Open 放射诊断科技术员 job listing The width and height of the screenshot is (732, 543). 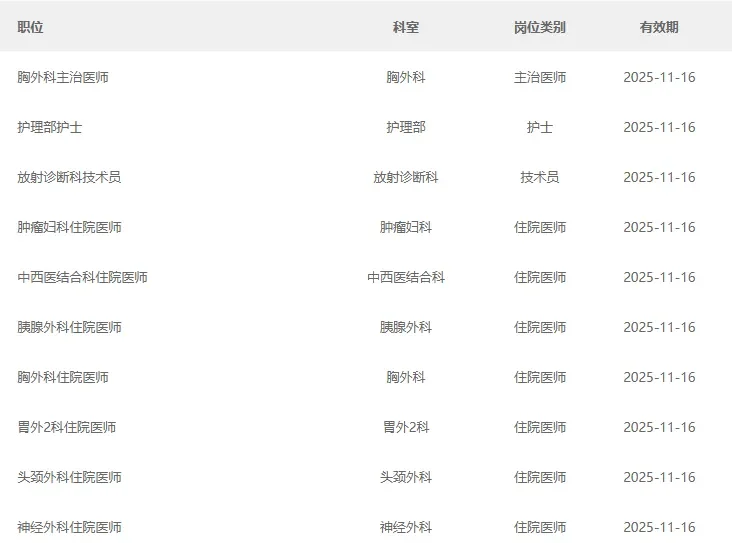69,177
